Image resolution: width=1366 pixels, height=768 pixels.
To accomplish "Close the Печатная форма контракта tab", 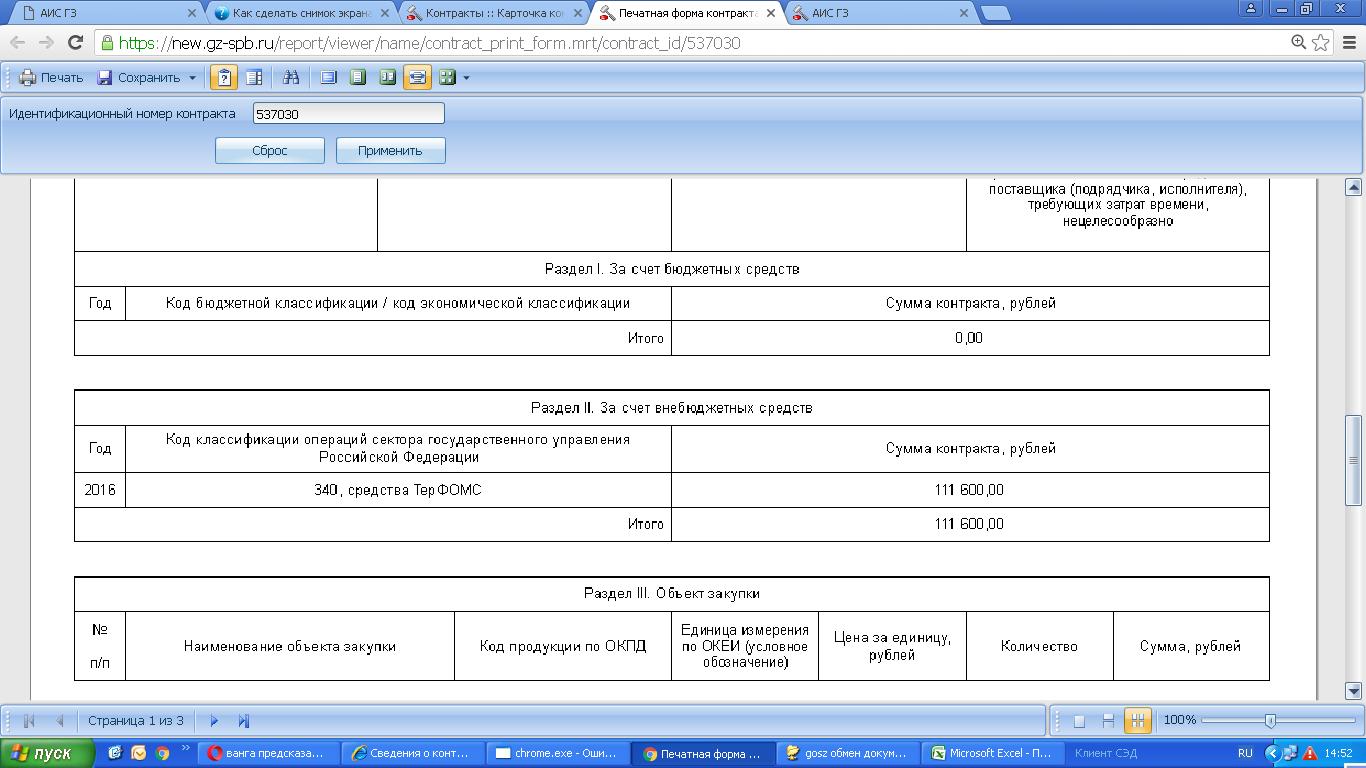I will click(771, 13).
